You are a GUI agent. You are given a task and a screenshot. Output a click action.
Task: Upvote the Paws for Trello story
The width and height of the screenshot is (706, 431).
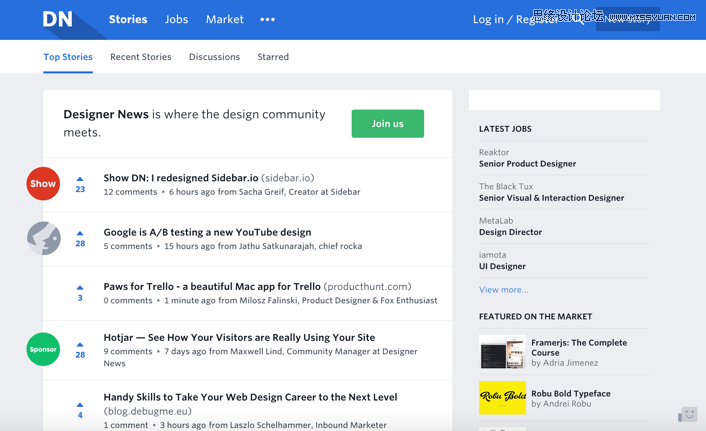(x=80, y=287)
